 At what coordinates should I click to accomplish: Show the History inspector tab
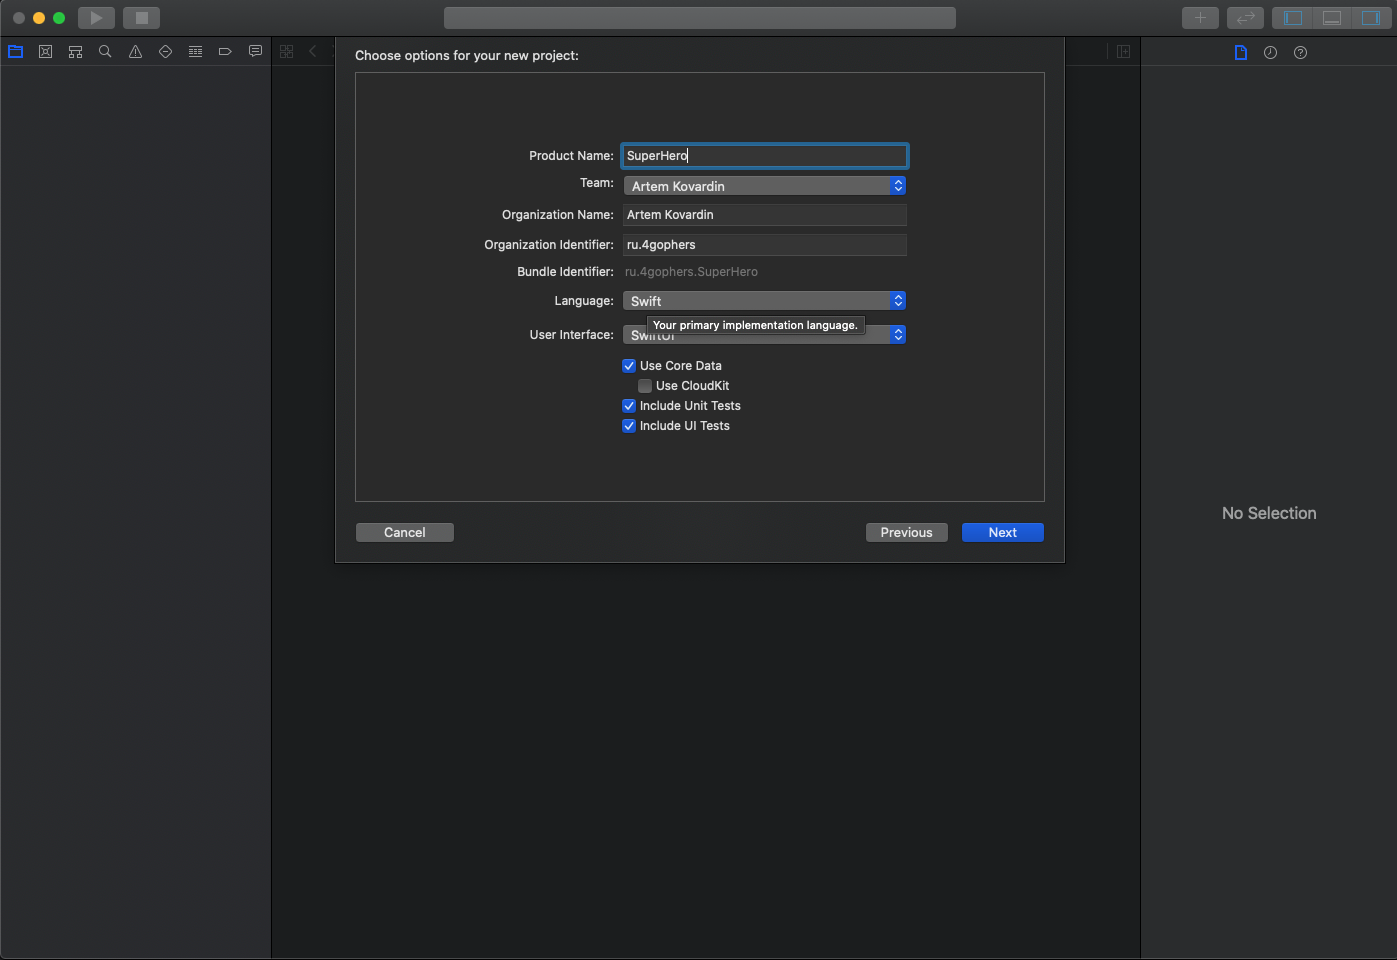1270,53
